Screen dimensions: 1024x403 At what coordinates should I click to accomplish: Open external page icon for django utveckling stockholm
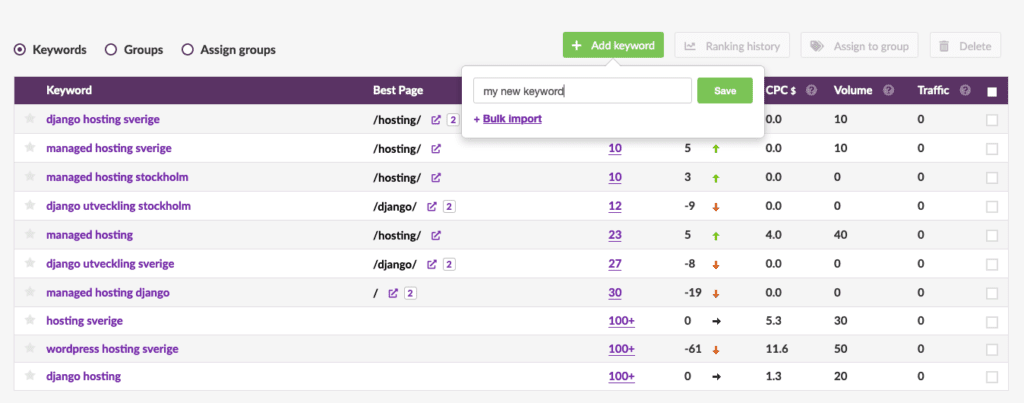[x=432, y=207]
